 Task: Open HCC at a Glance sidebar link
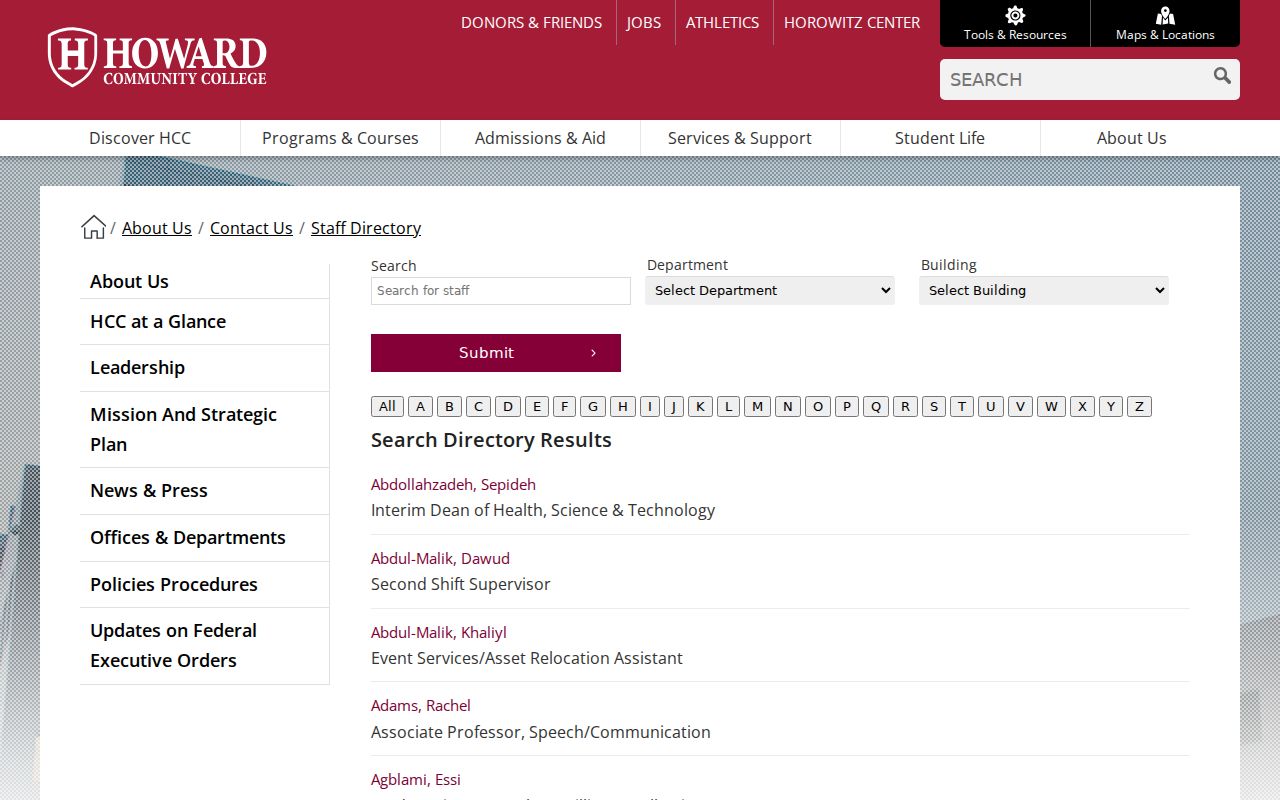pos(158,321)
